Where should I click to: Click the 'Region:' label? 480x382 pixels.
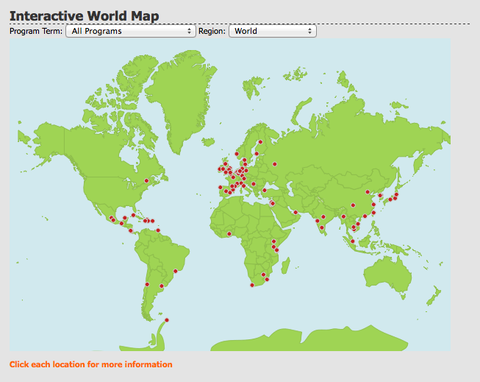(x=212, y=31)
